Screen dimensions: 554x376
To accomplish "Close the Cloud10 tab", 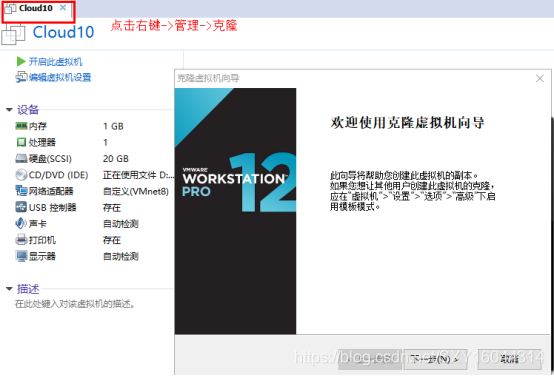I will 63,8.
